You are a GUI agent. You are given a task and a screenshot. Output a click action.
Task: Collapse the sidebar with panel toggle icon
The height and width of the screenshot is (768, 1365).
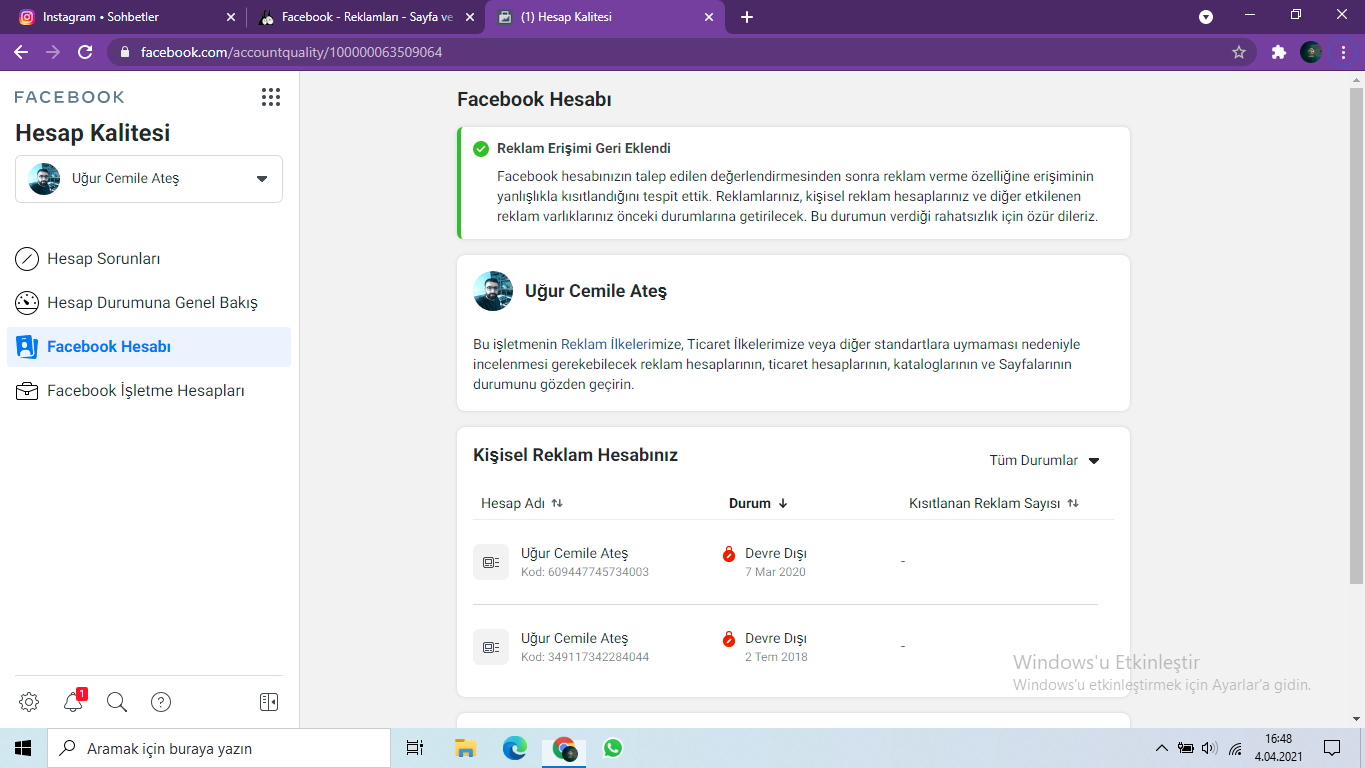click(x=269, y=702)
